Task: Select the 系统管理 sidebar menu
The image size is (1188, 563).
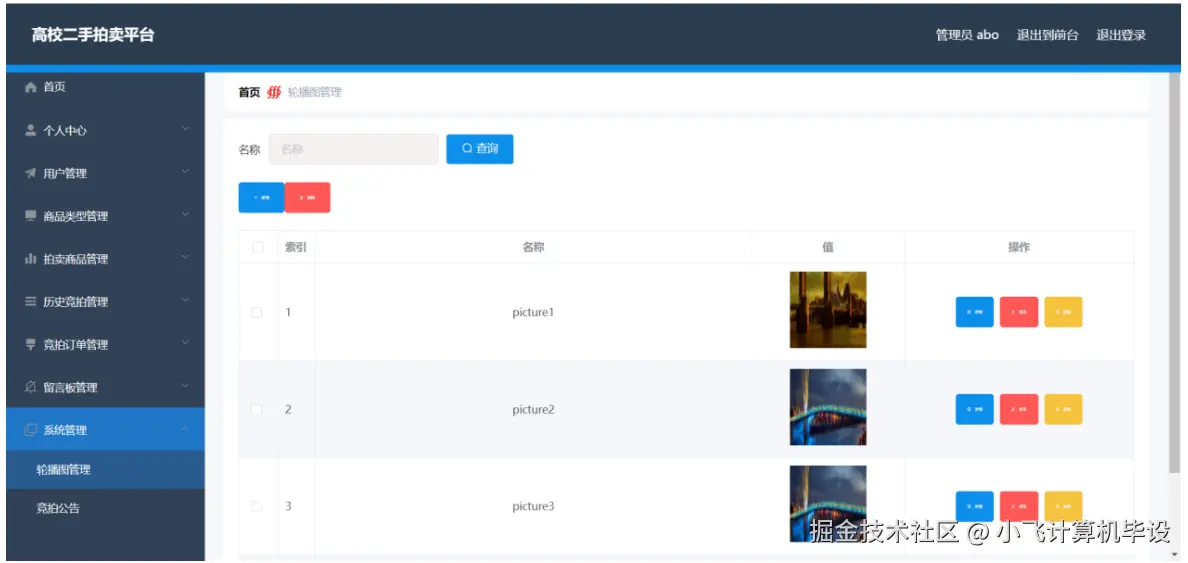Action: 105,430
